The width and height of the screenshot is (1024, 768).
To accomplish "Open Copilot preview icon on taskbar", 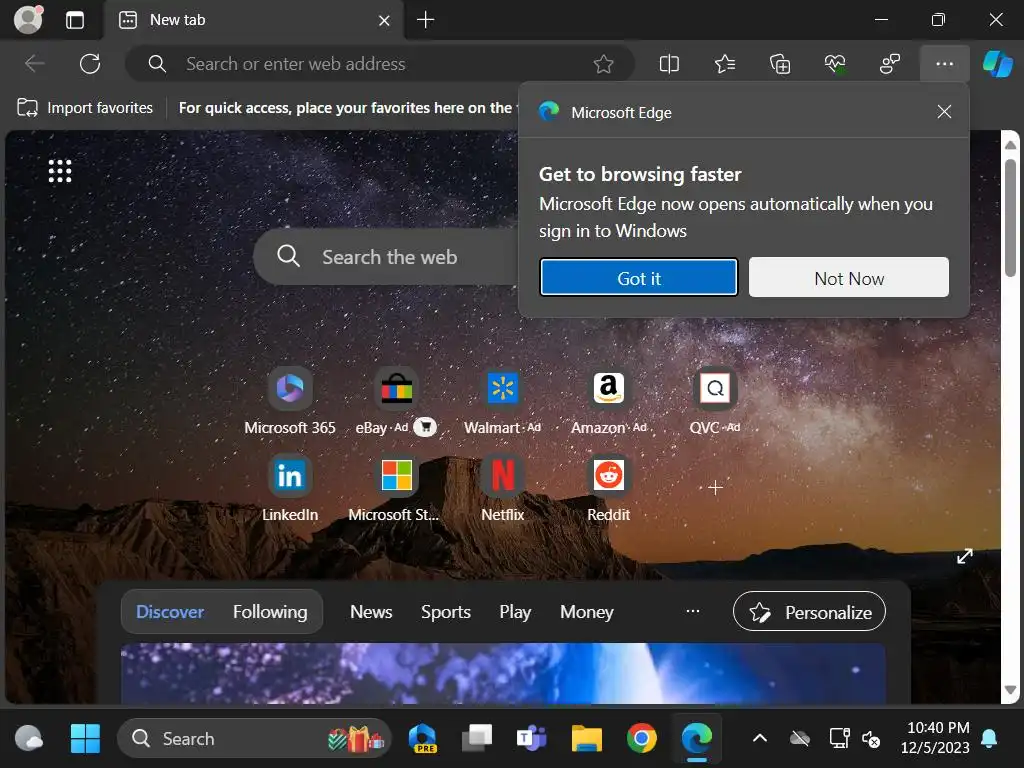I will tap(422, 739).
